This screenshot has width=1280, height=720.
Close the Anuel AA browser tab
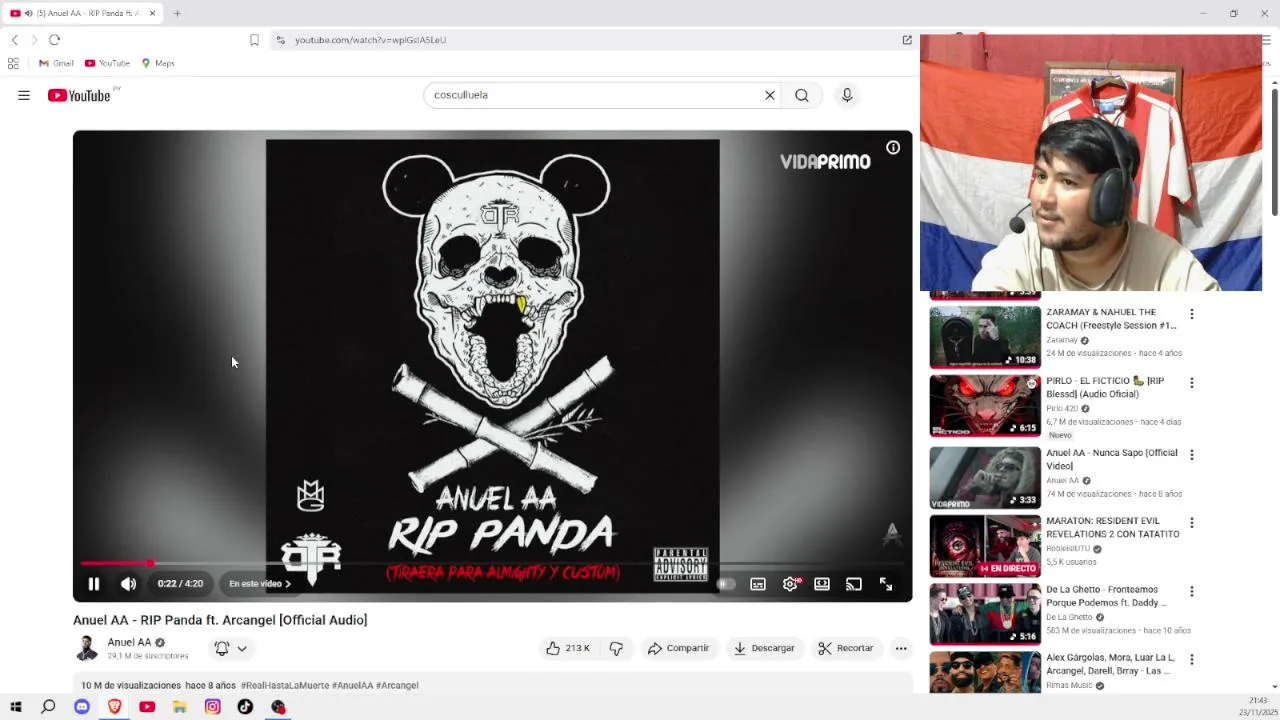pos(152,13)
